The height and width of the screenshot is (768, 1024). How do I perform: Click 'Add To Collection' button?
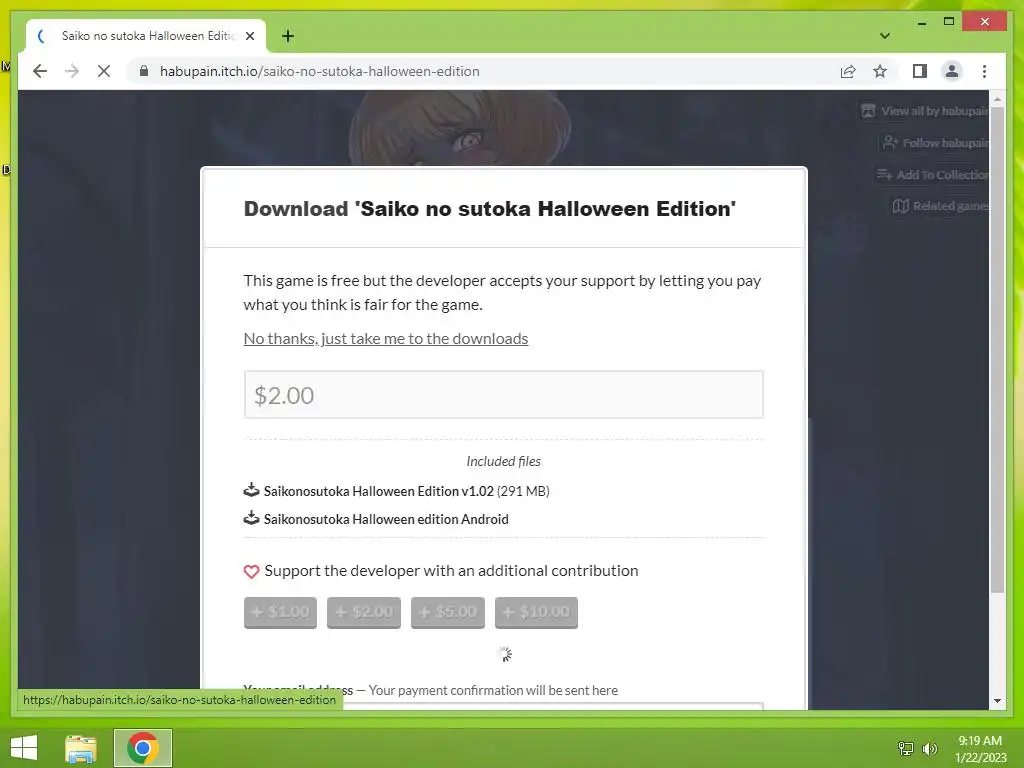tap(933, 174)
